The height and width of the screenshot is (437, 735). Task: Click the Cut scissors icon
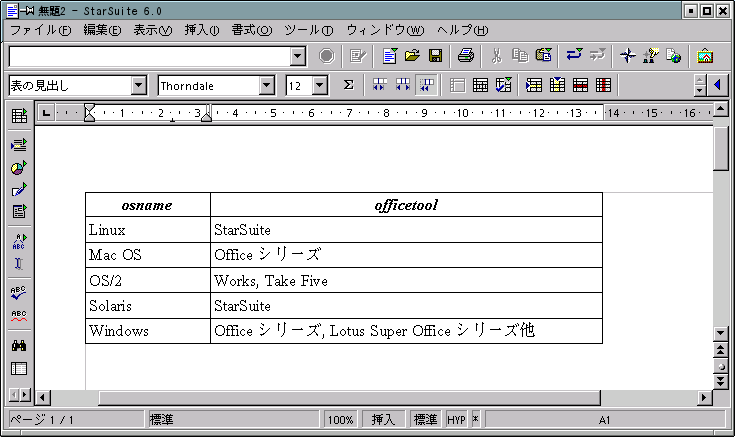coord(496,56)
